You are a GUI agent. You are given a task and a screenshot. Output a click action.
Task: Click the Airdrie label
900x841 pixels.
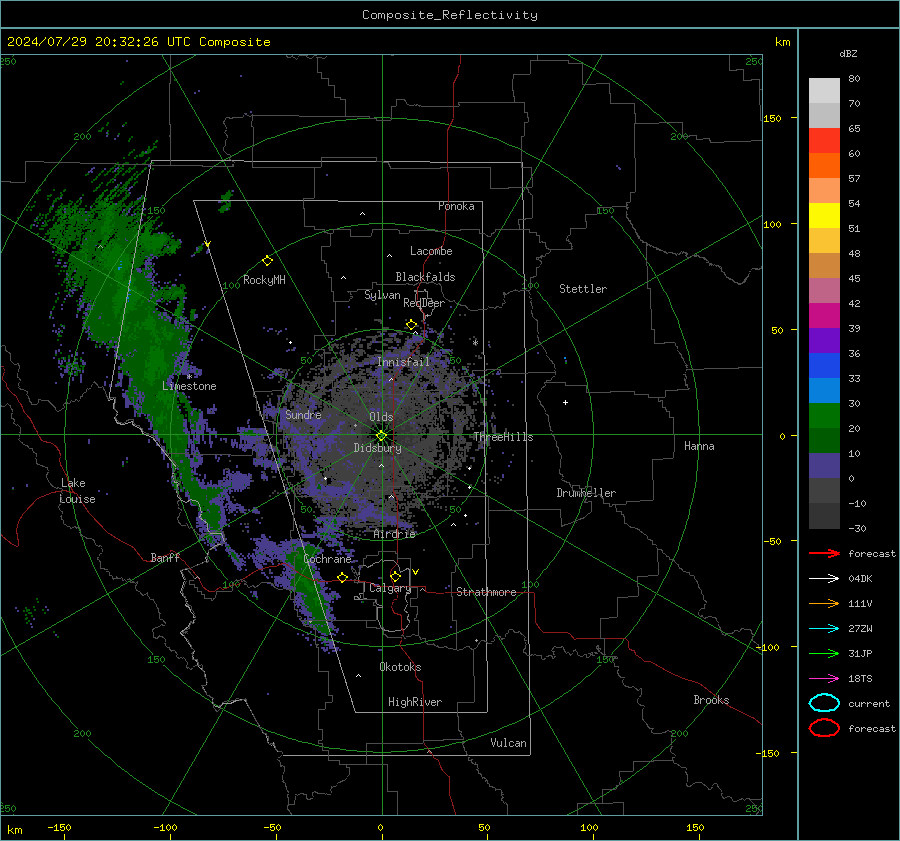tap(394, 534)
